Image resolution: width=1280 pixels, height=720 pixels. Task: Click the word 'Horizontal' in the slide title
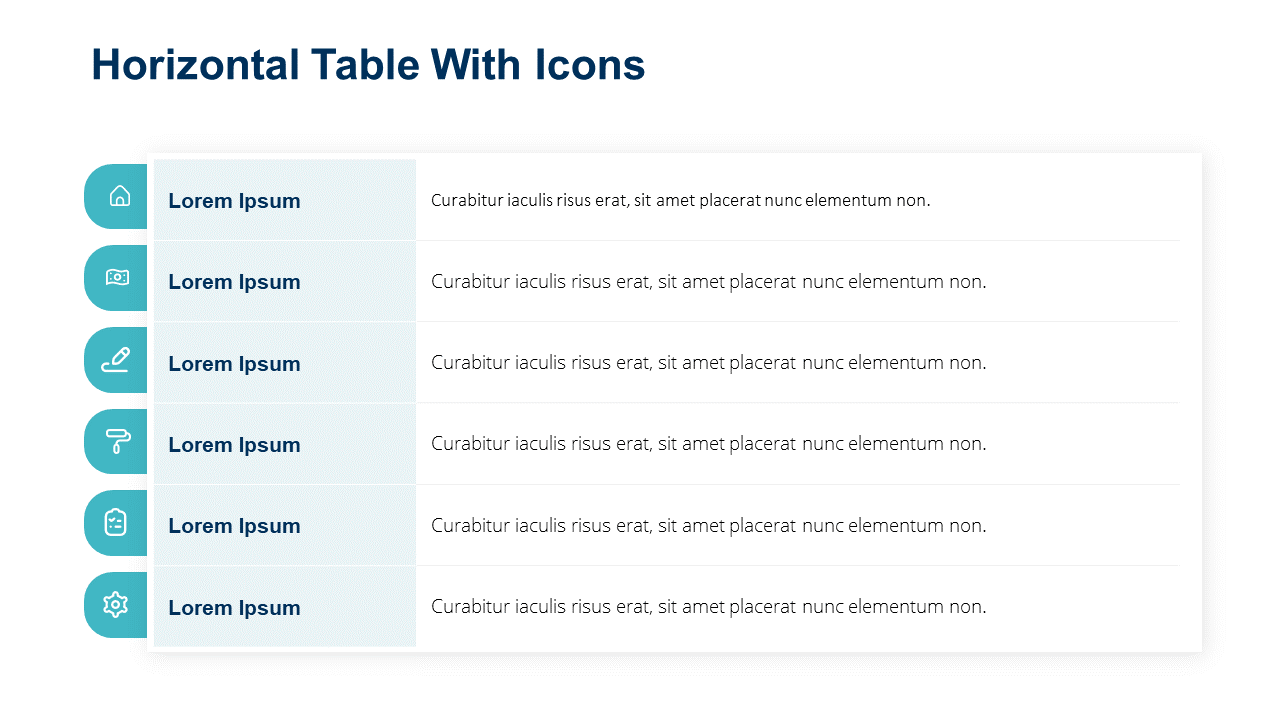pos(195,65)
